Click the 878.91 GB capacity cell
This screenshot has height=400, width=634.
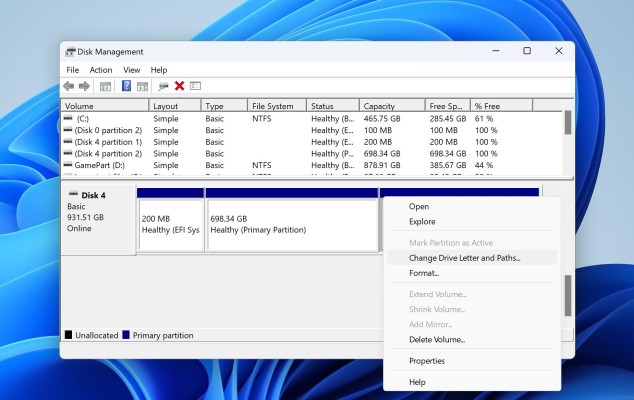tap(382, 165)
